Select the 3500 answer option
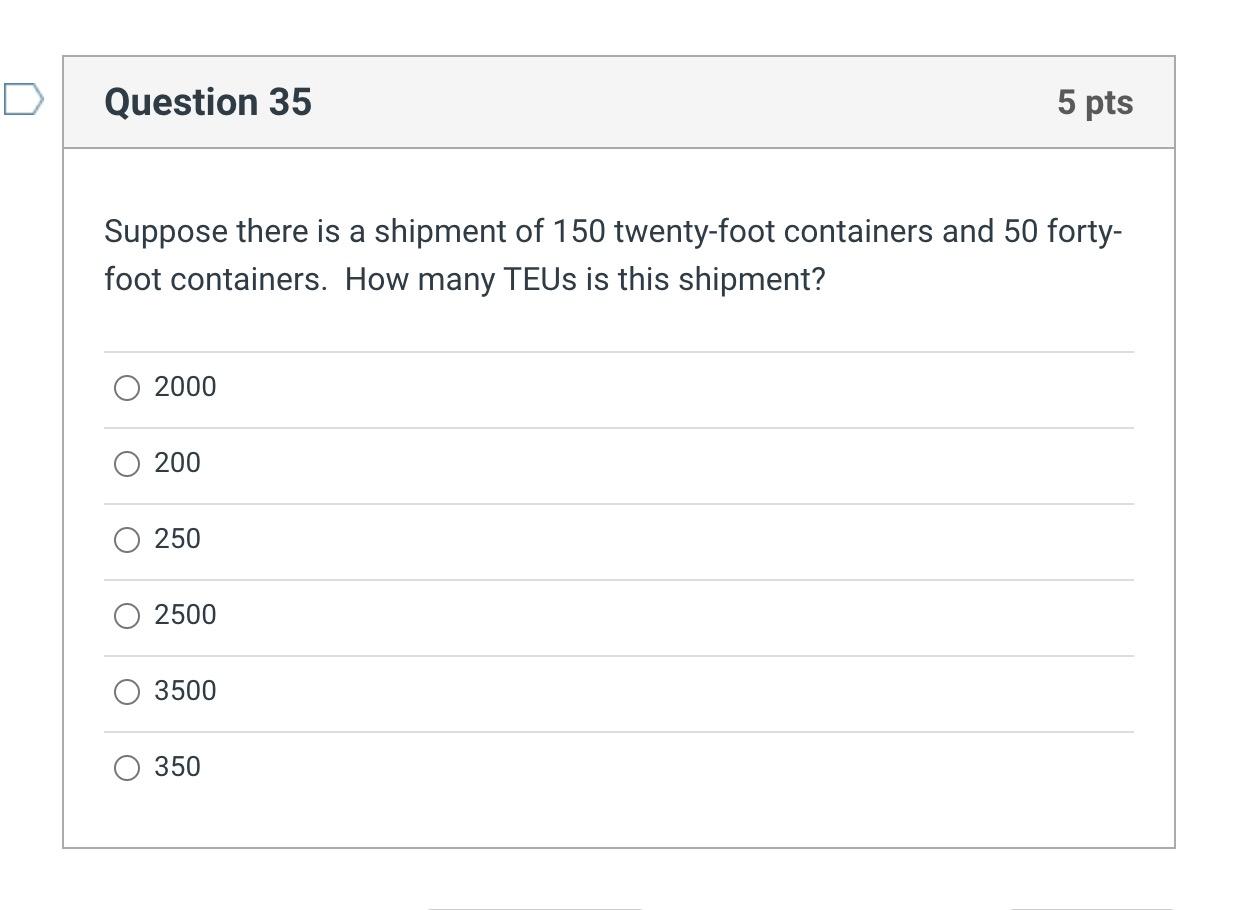 (x=126, y=691)
